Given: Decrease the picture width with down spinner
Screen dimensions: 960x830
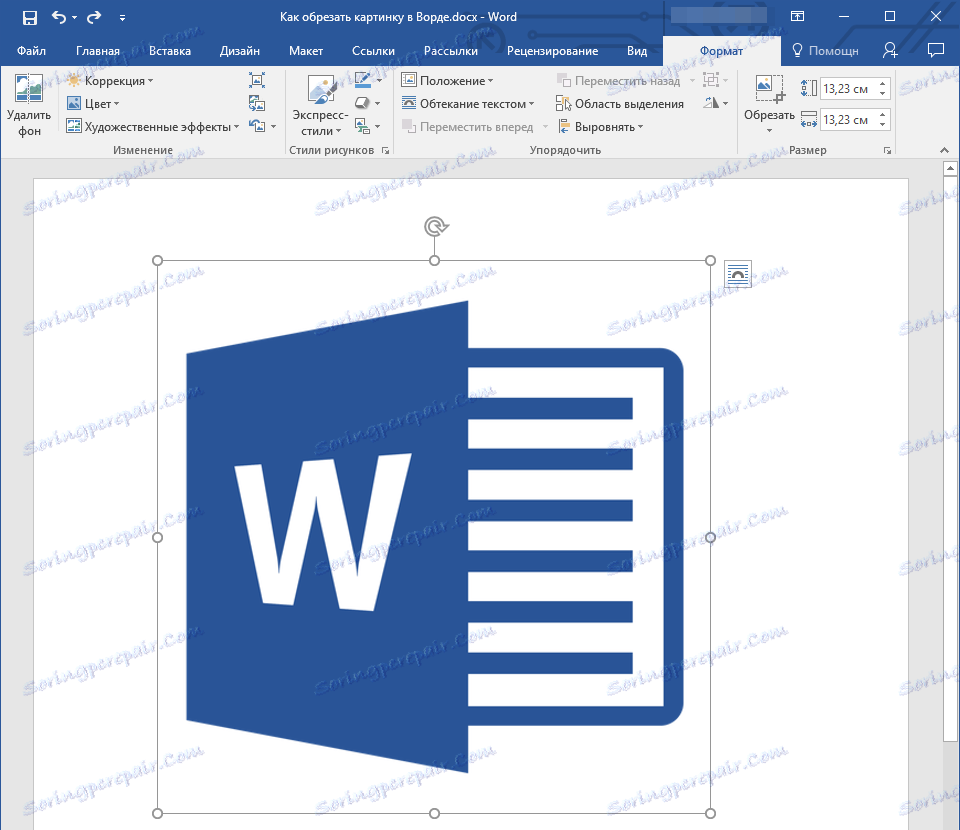Looking at the screenshot, I should point(882,125).
